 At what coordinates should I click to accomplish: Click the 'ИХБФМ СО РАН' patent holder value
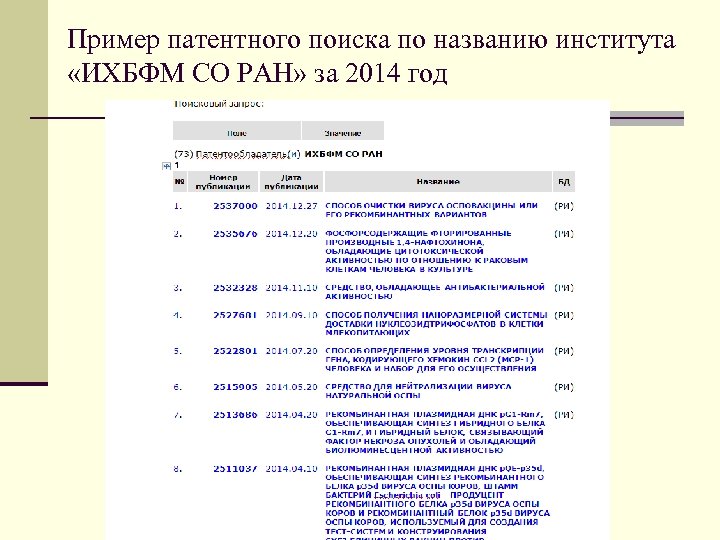[343, 154]
